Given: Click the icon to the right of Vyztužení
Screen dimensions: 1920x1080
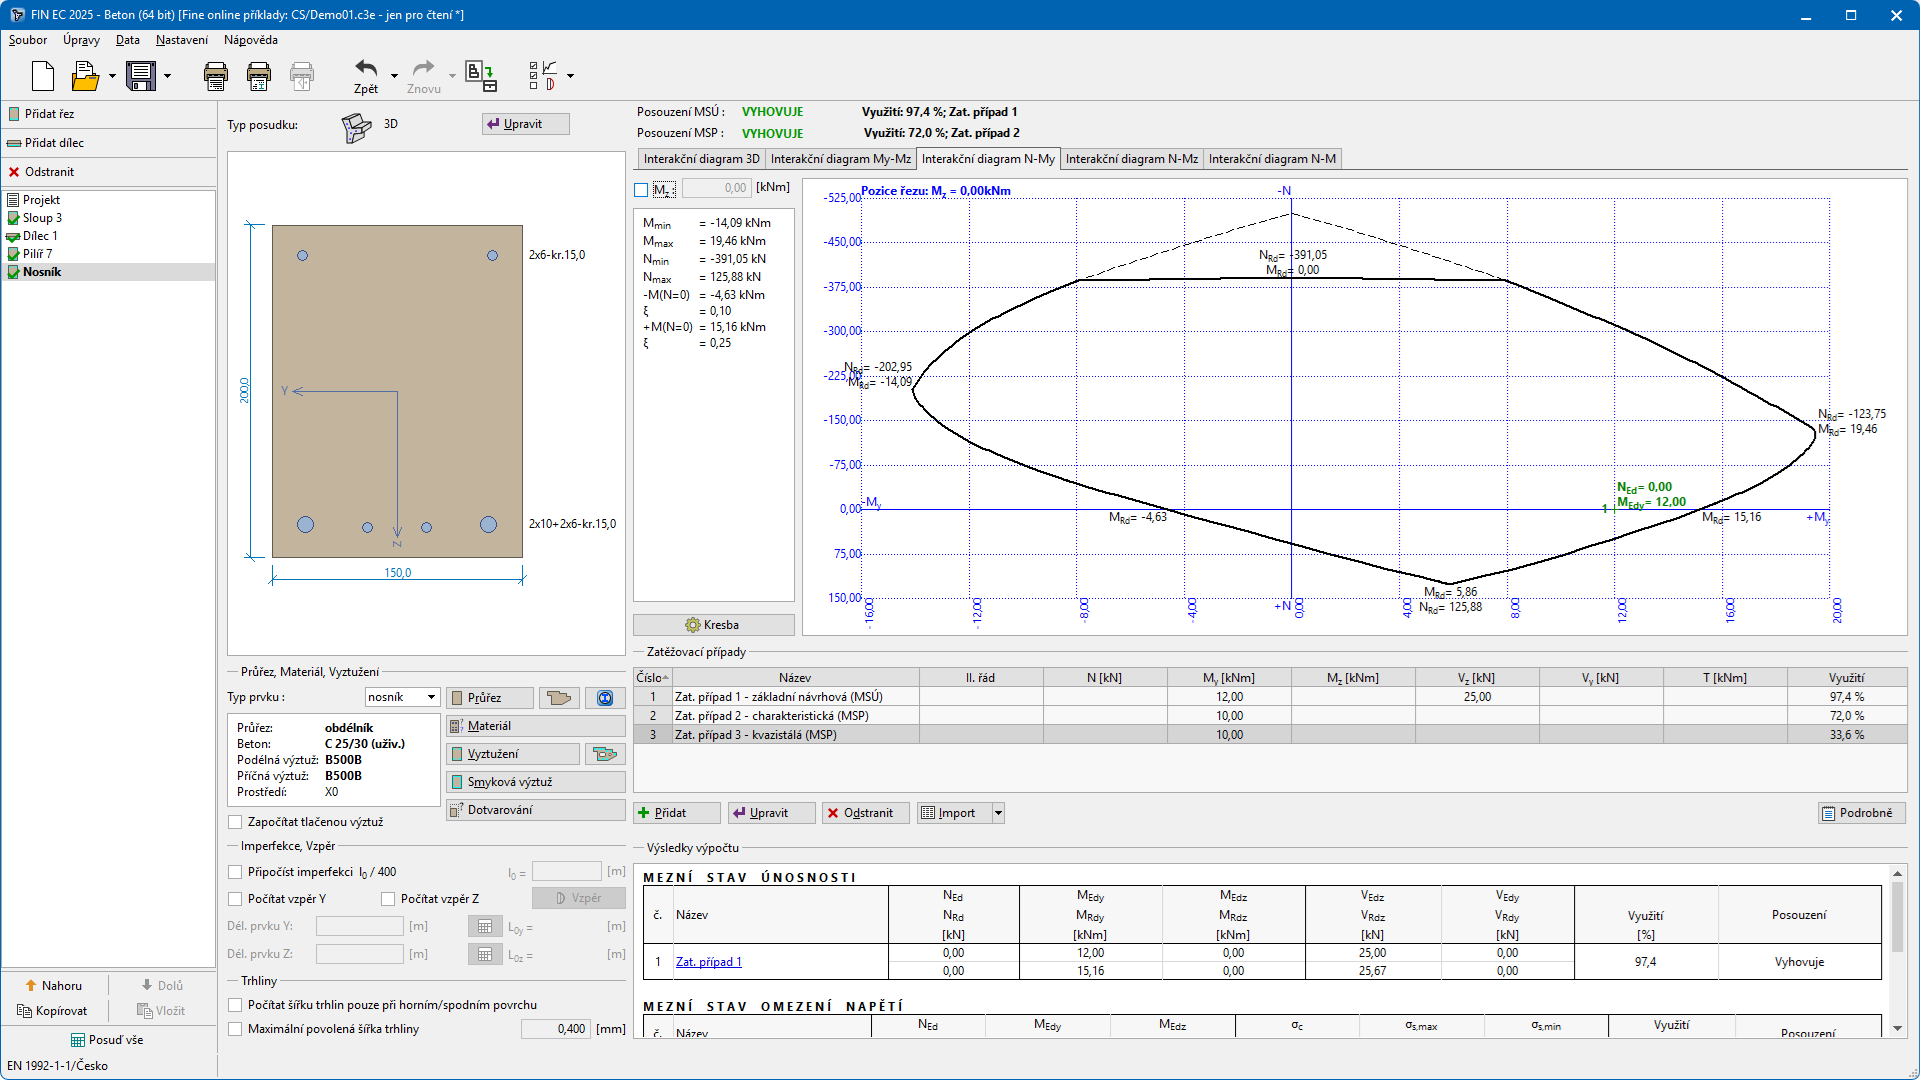Looking at the screenshot, I should tap(603, 754).
